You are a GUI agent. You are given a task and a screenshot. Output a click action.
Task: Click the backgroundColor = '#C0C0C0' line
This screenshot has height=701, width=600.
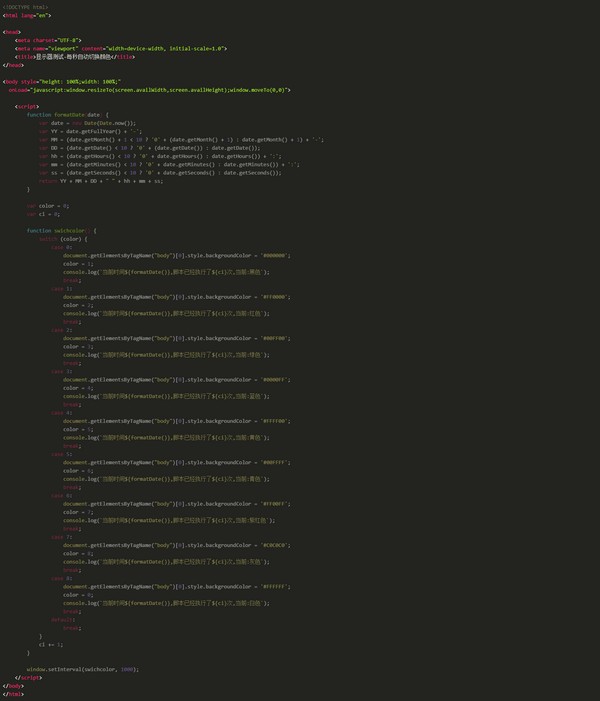click(177, 545)
